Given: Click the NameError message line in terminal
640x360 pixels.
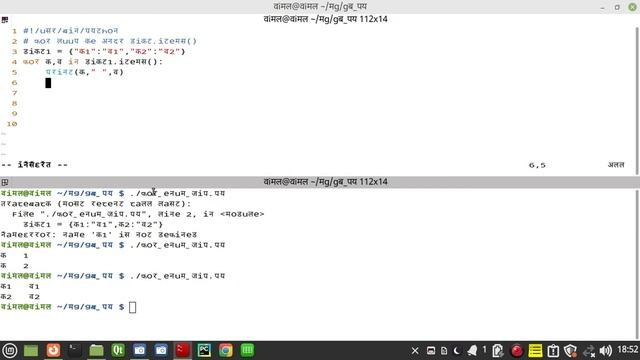Looking at the screenshot, I should click(99, 235).
